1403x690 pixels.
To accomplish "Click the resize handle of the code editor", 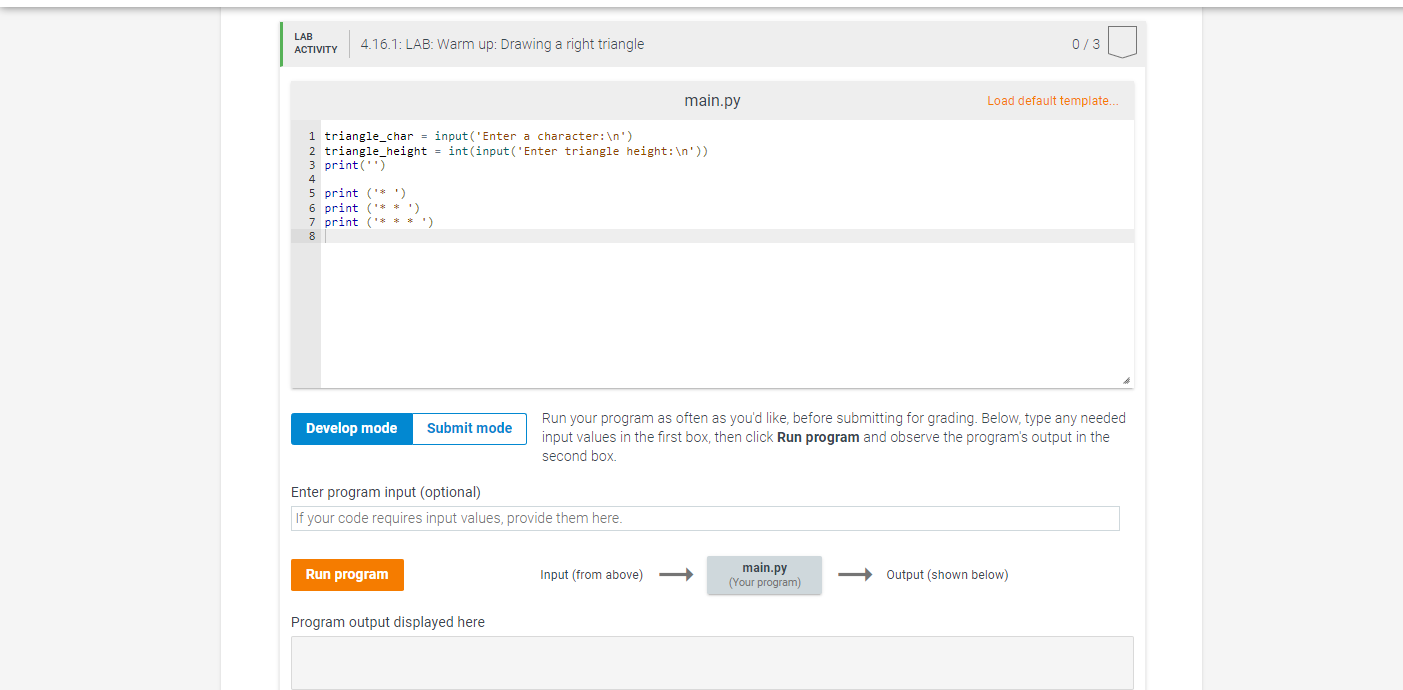I will click(1126, 380).
